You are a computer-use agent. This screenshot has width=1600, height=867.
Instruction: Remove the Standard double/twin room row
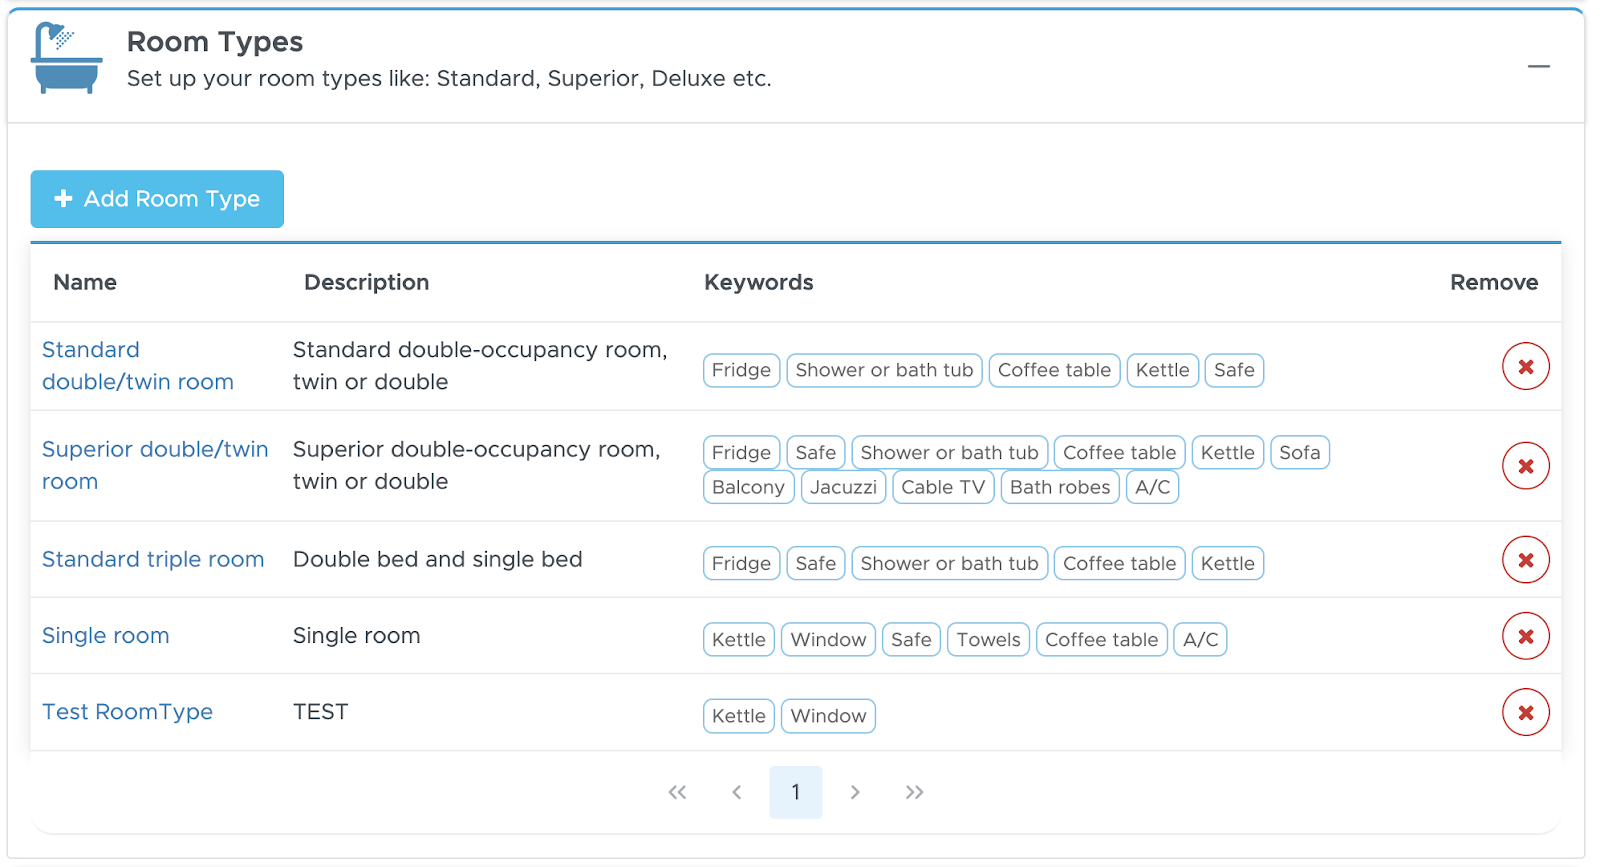click(x=1525, y=367)
